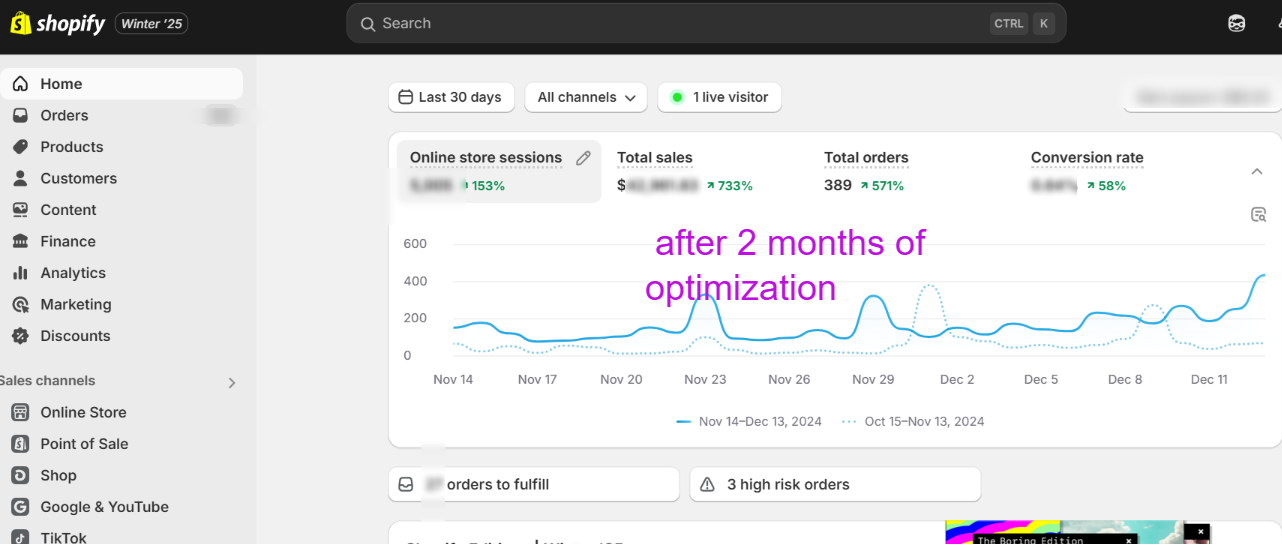Expand the Sales channels chevron
The image size is (1282, 544).
click(232, 382)
